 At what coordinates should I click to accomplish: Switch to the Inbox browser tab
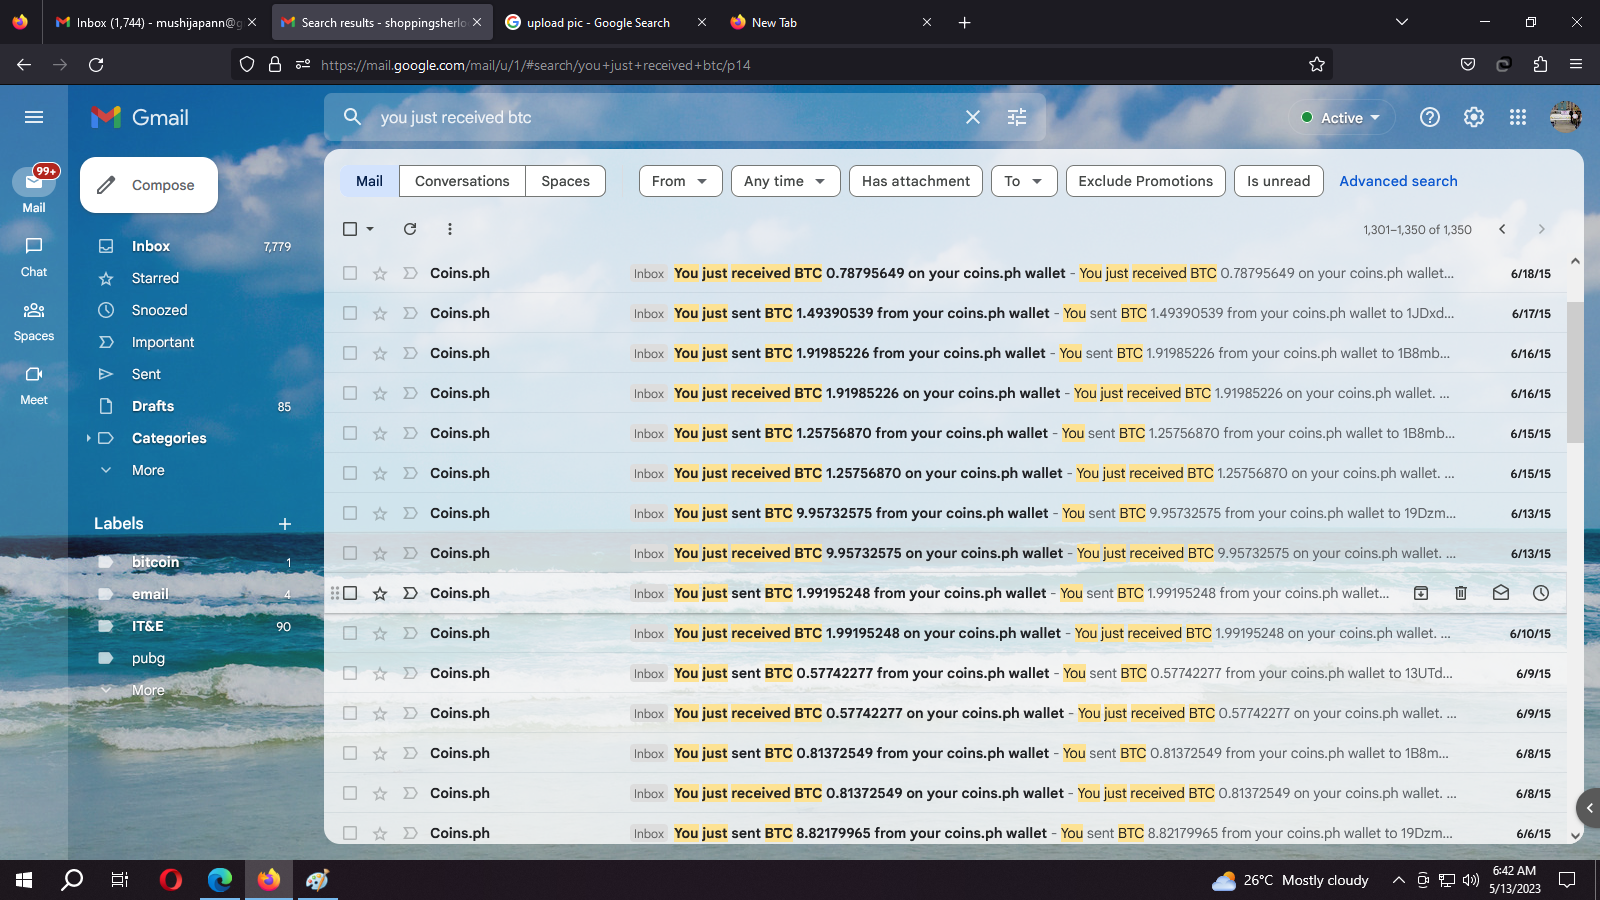pos(157,22)
